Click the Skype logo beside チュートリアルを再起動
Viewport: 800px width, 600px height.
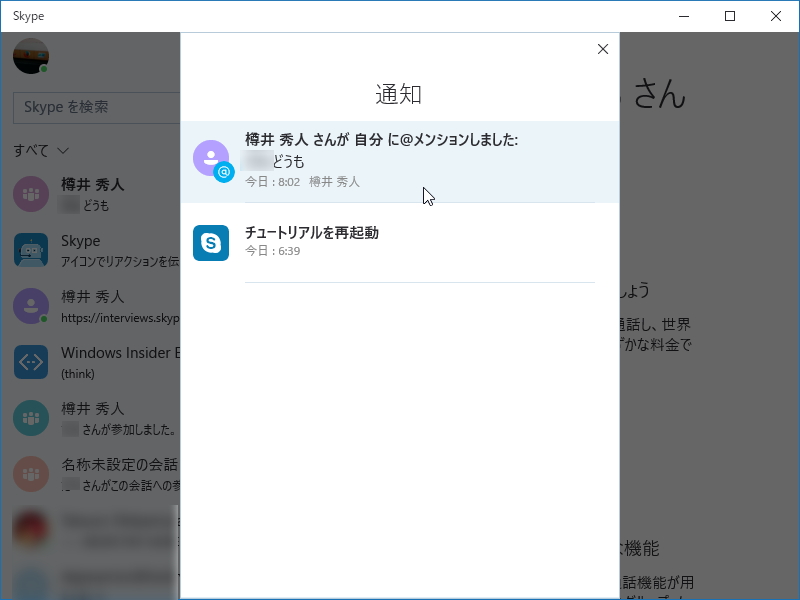tap(211, 243)
